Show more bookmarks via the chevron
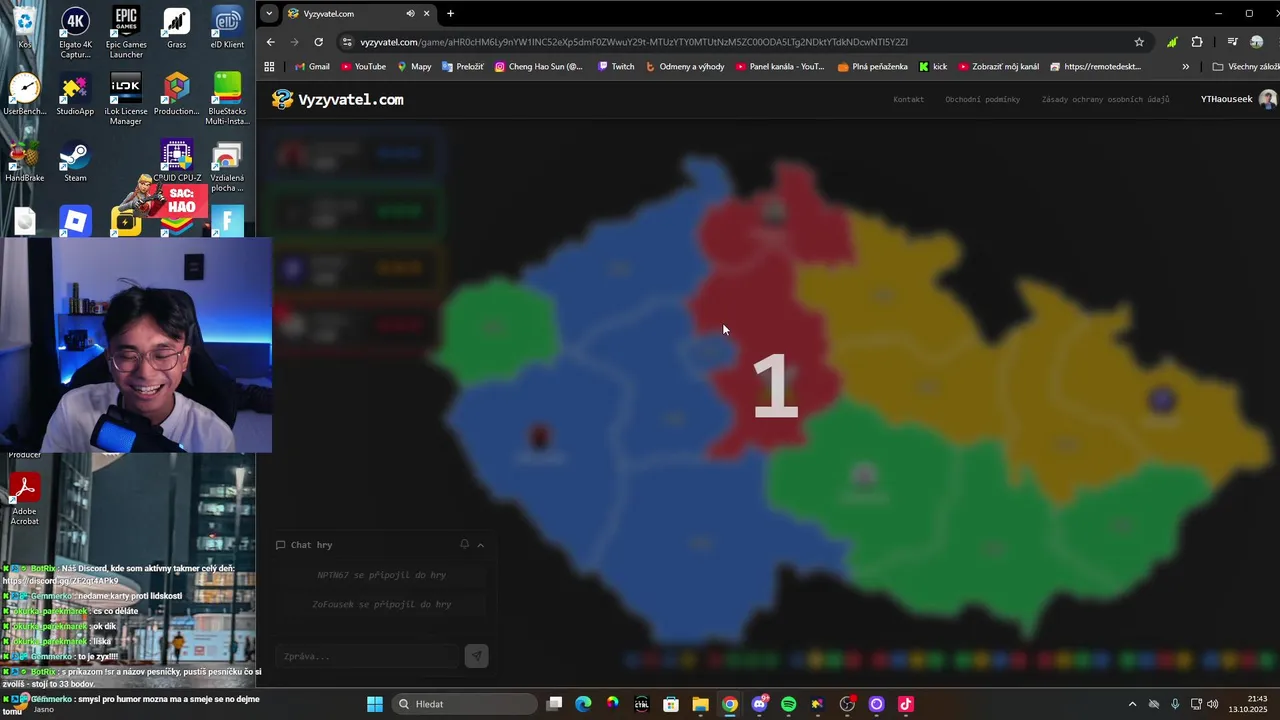The height and width of the screenshot is (720, 1280). 1186,67
